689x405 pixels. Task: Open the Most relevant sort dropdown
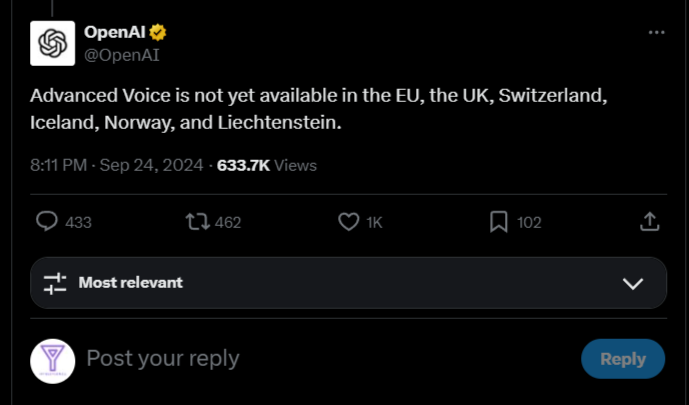click(x=348, y=283)
